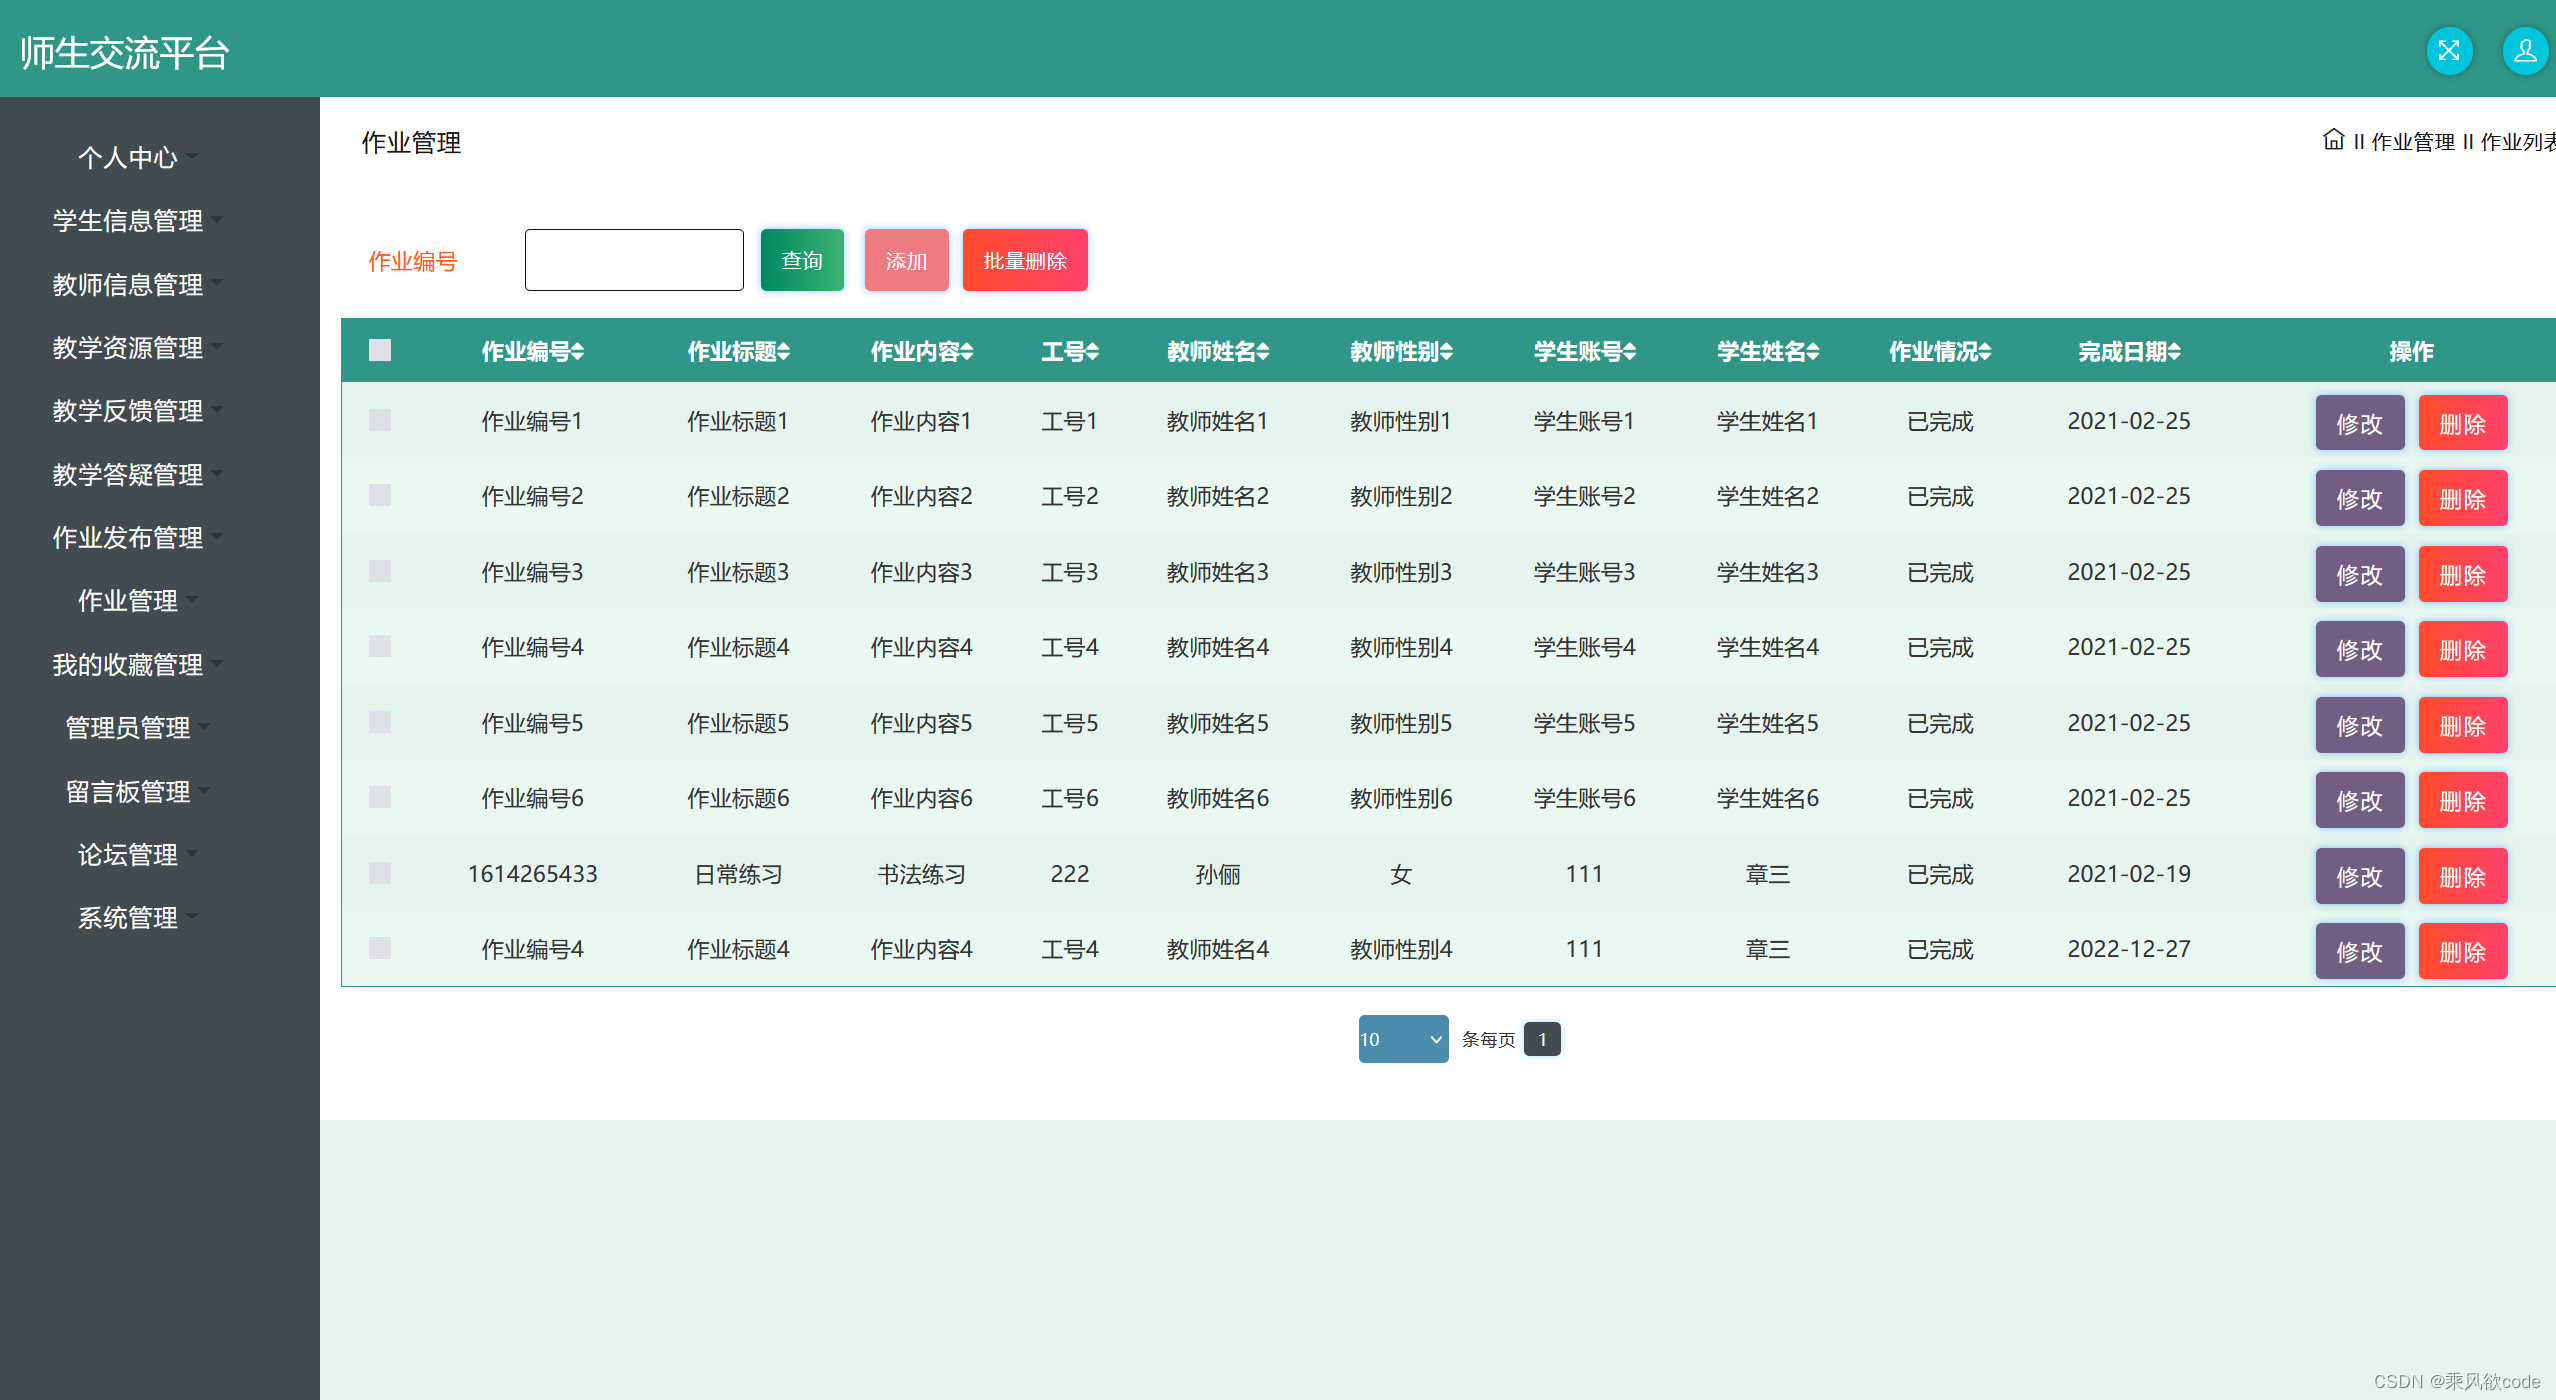Image resolution: width=2556 pixels, height=1400 pixels.
Task: Sort by 作业编号 column arrows
Action: click(x=578, y=352)
